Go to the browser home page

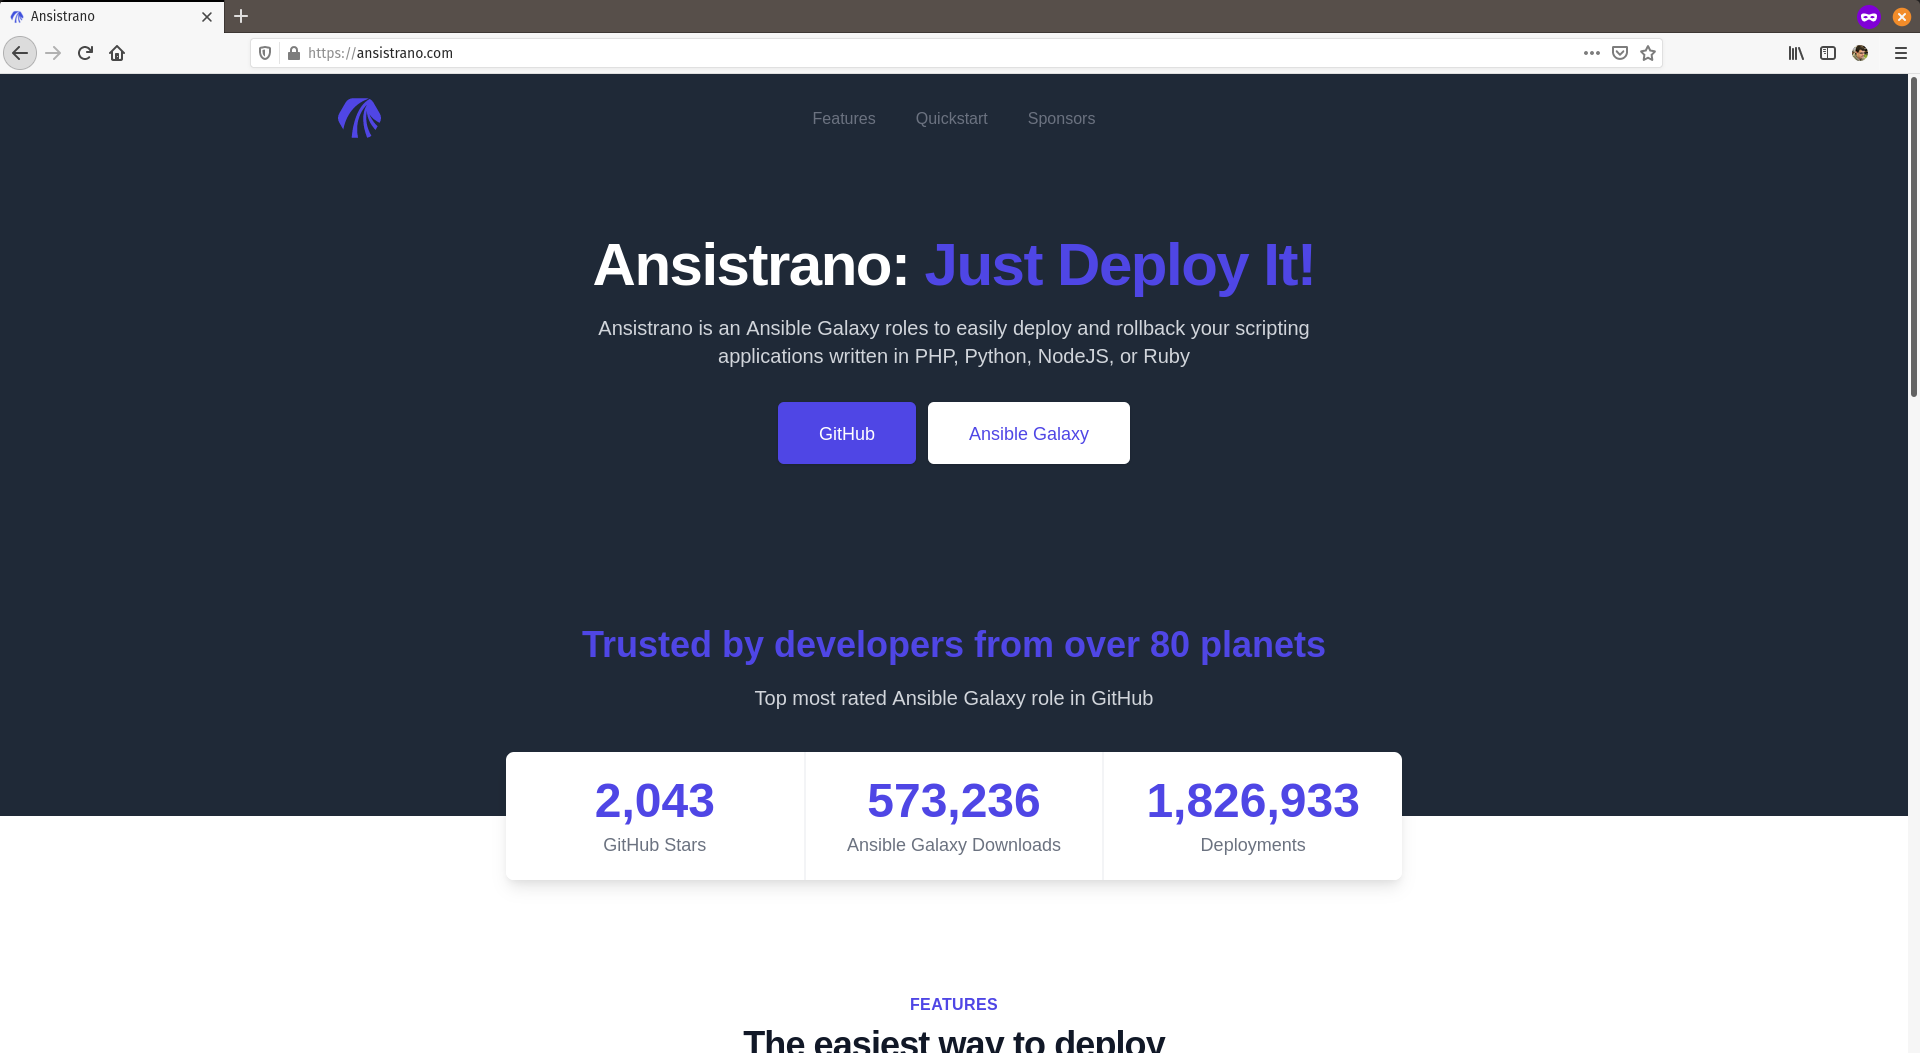click(x=117, y=53)
